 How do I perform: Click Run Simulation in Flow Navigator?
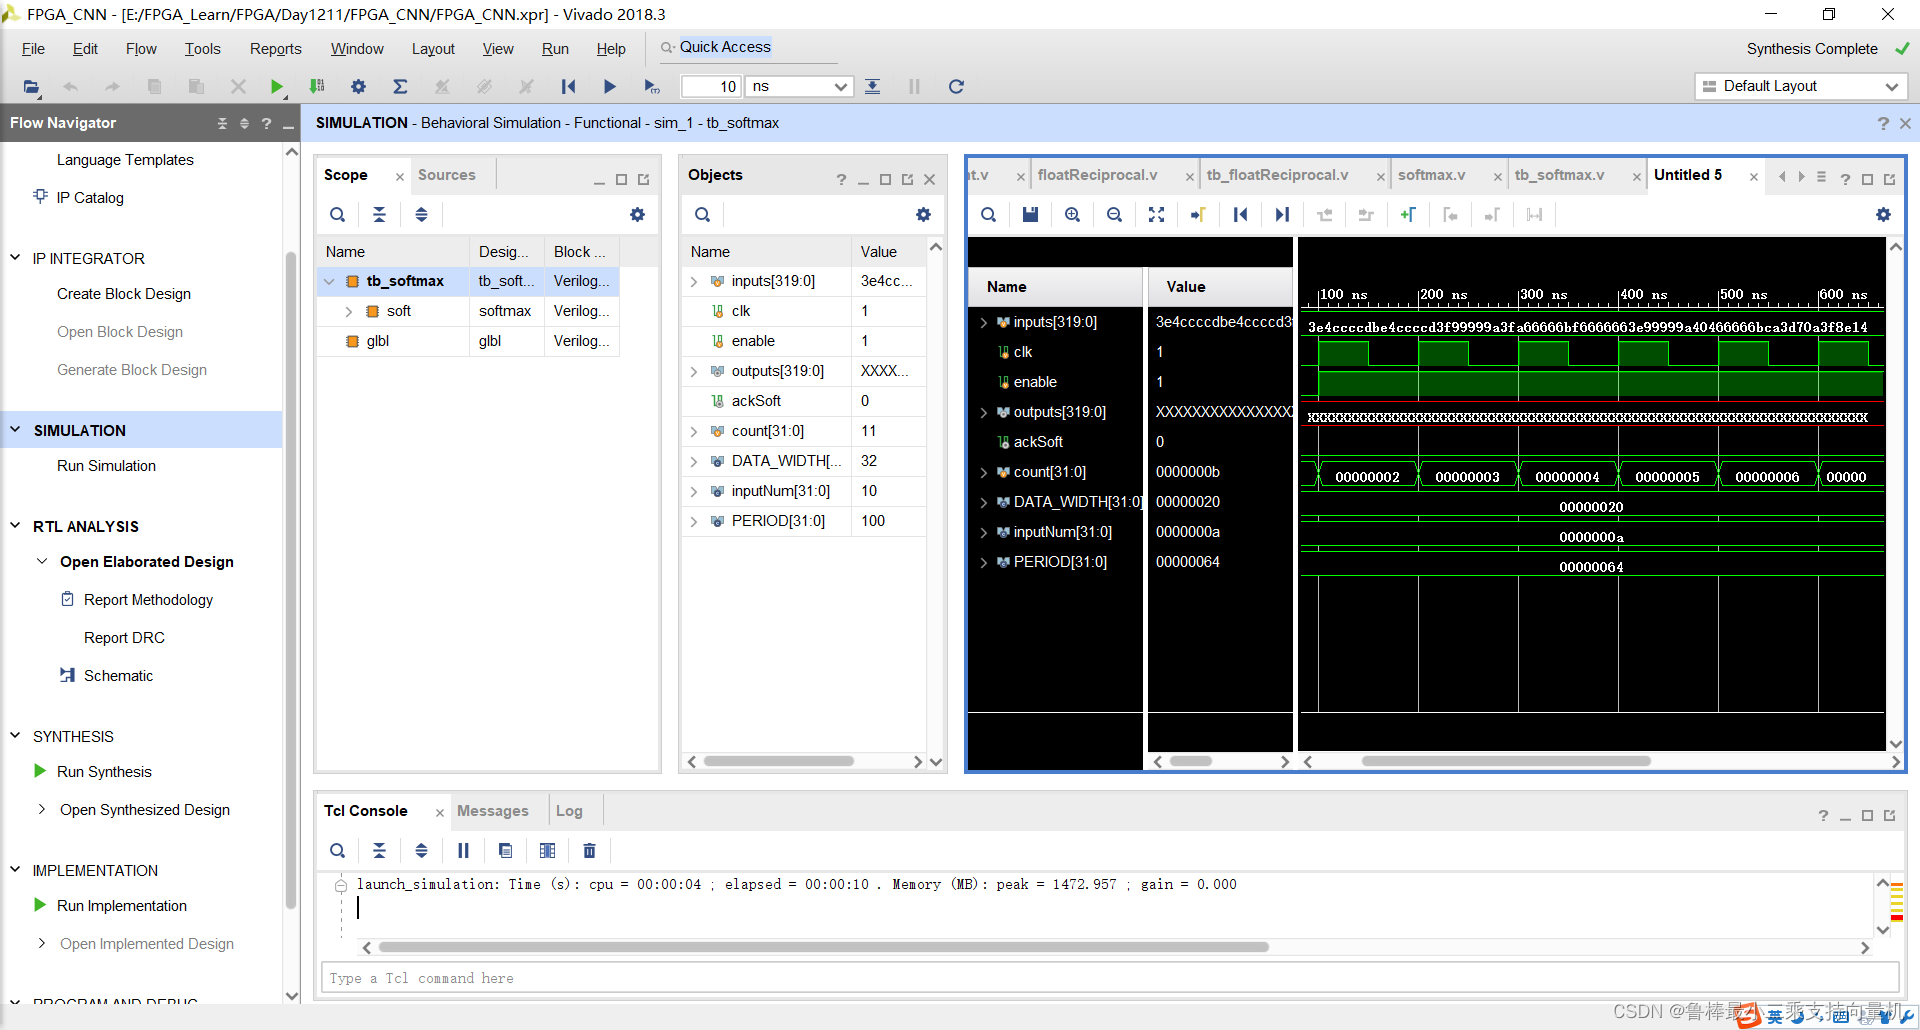pos(106,466)
